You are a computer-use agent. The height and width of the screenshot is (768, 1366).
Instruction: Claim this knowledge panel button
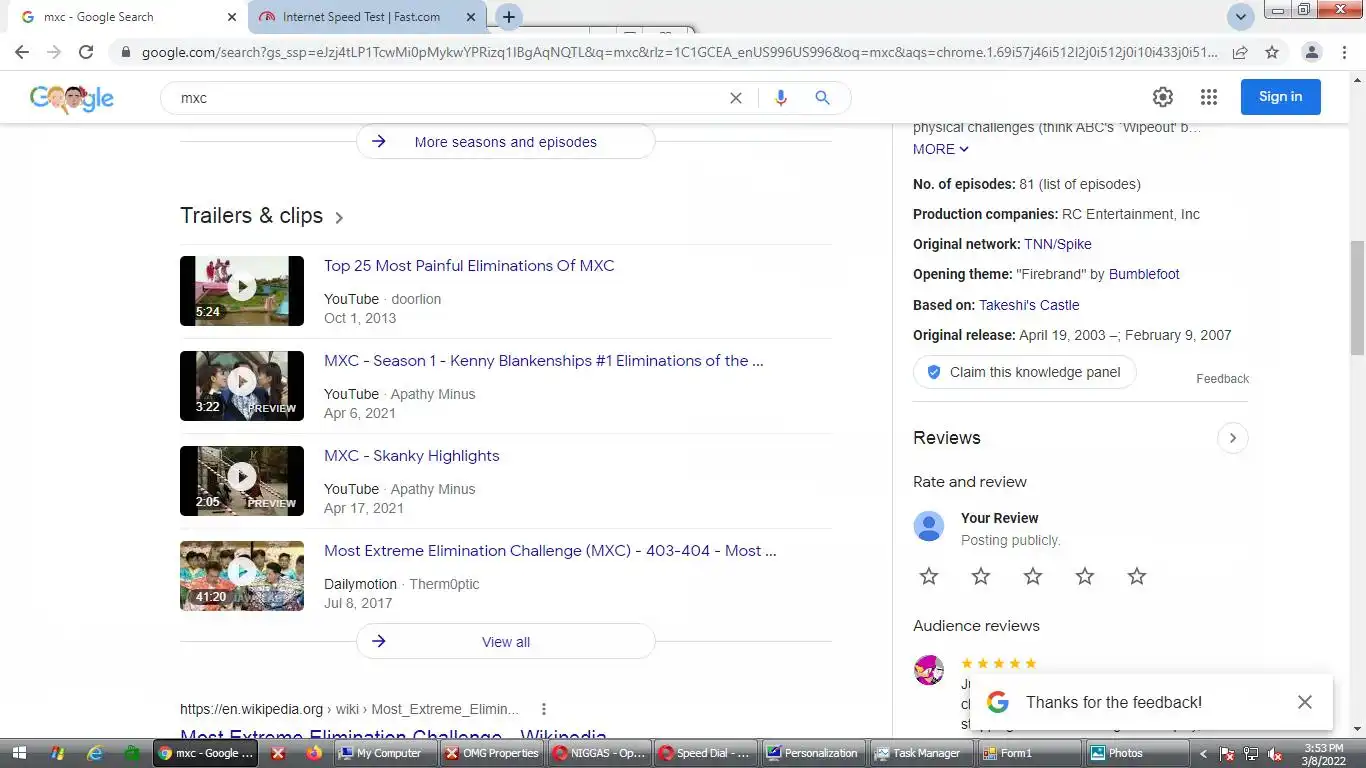click(1025, 372)
